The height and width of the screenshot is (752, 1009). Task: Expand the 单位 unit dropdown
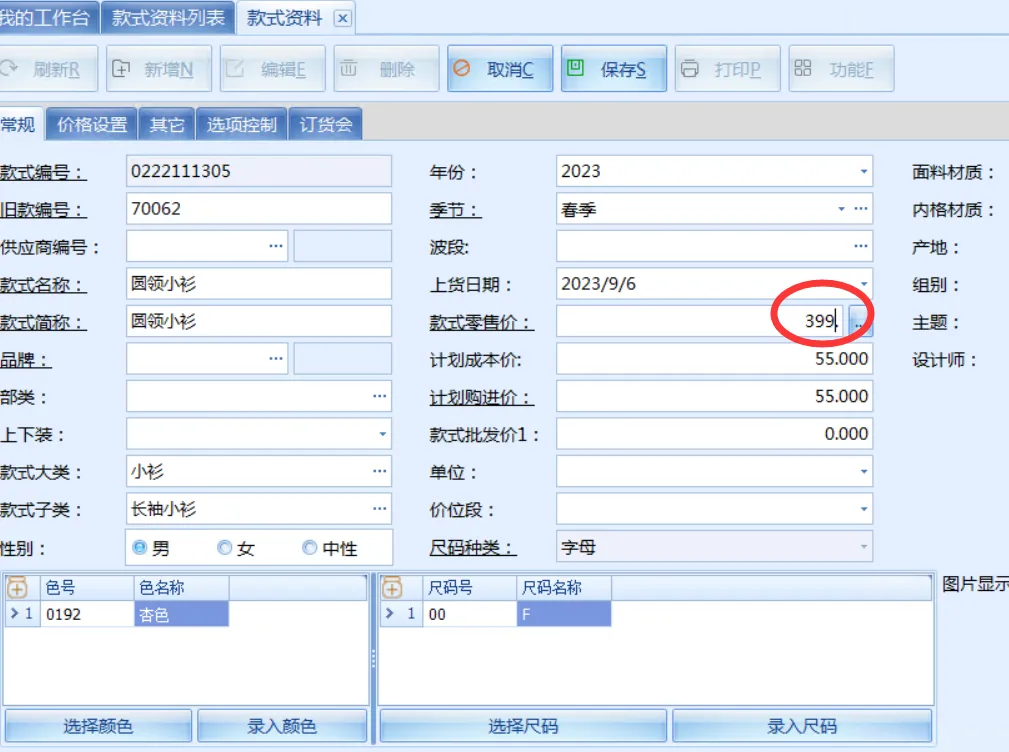click(x=863, y=472)
